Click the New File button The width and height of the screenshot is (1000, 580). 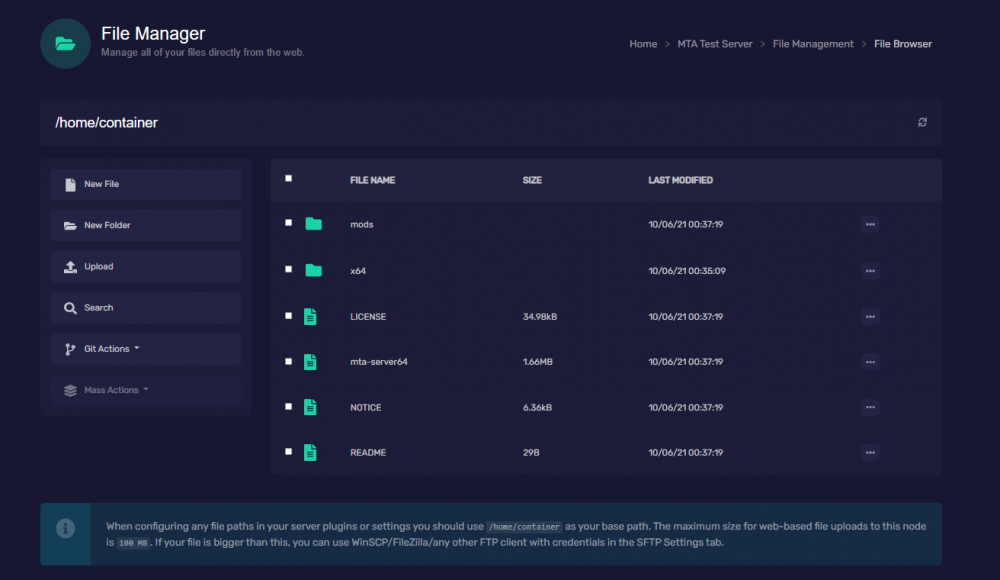click(x=146, y=184)
